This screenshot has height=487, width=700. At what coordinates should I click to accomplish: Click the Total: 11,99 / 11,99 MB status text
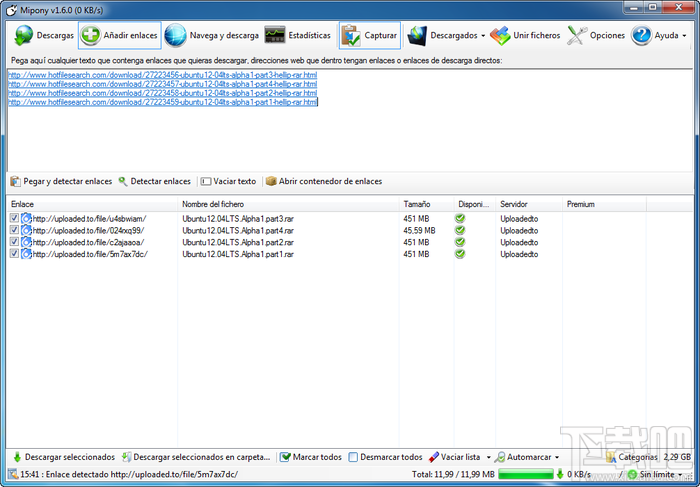[x=453, y=474]
